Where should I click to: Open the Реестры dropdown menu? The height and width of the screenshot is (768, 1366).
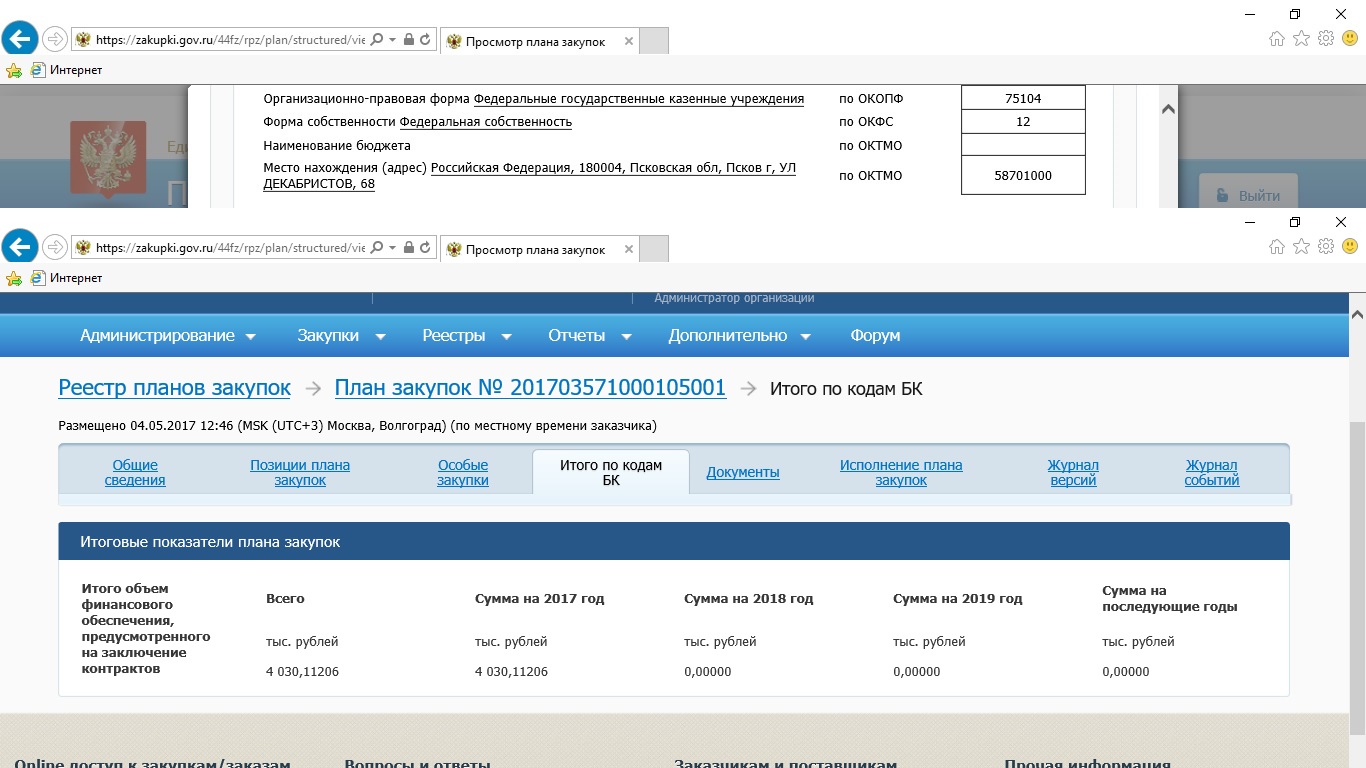pos(467,336)
